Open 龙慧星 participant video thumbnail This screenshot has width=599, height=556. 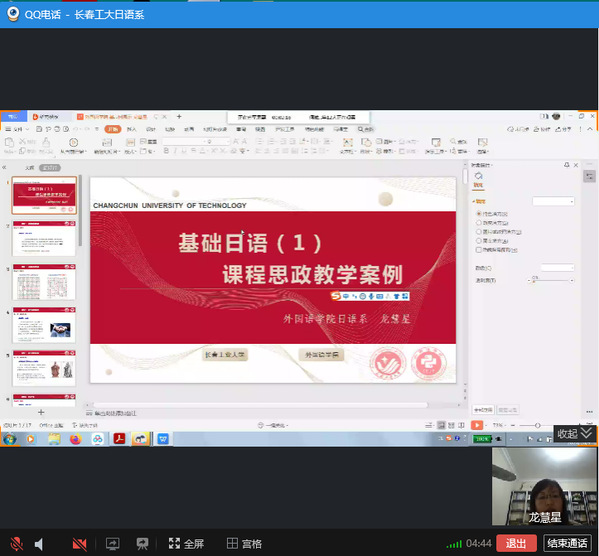coord(544,486)
